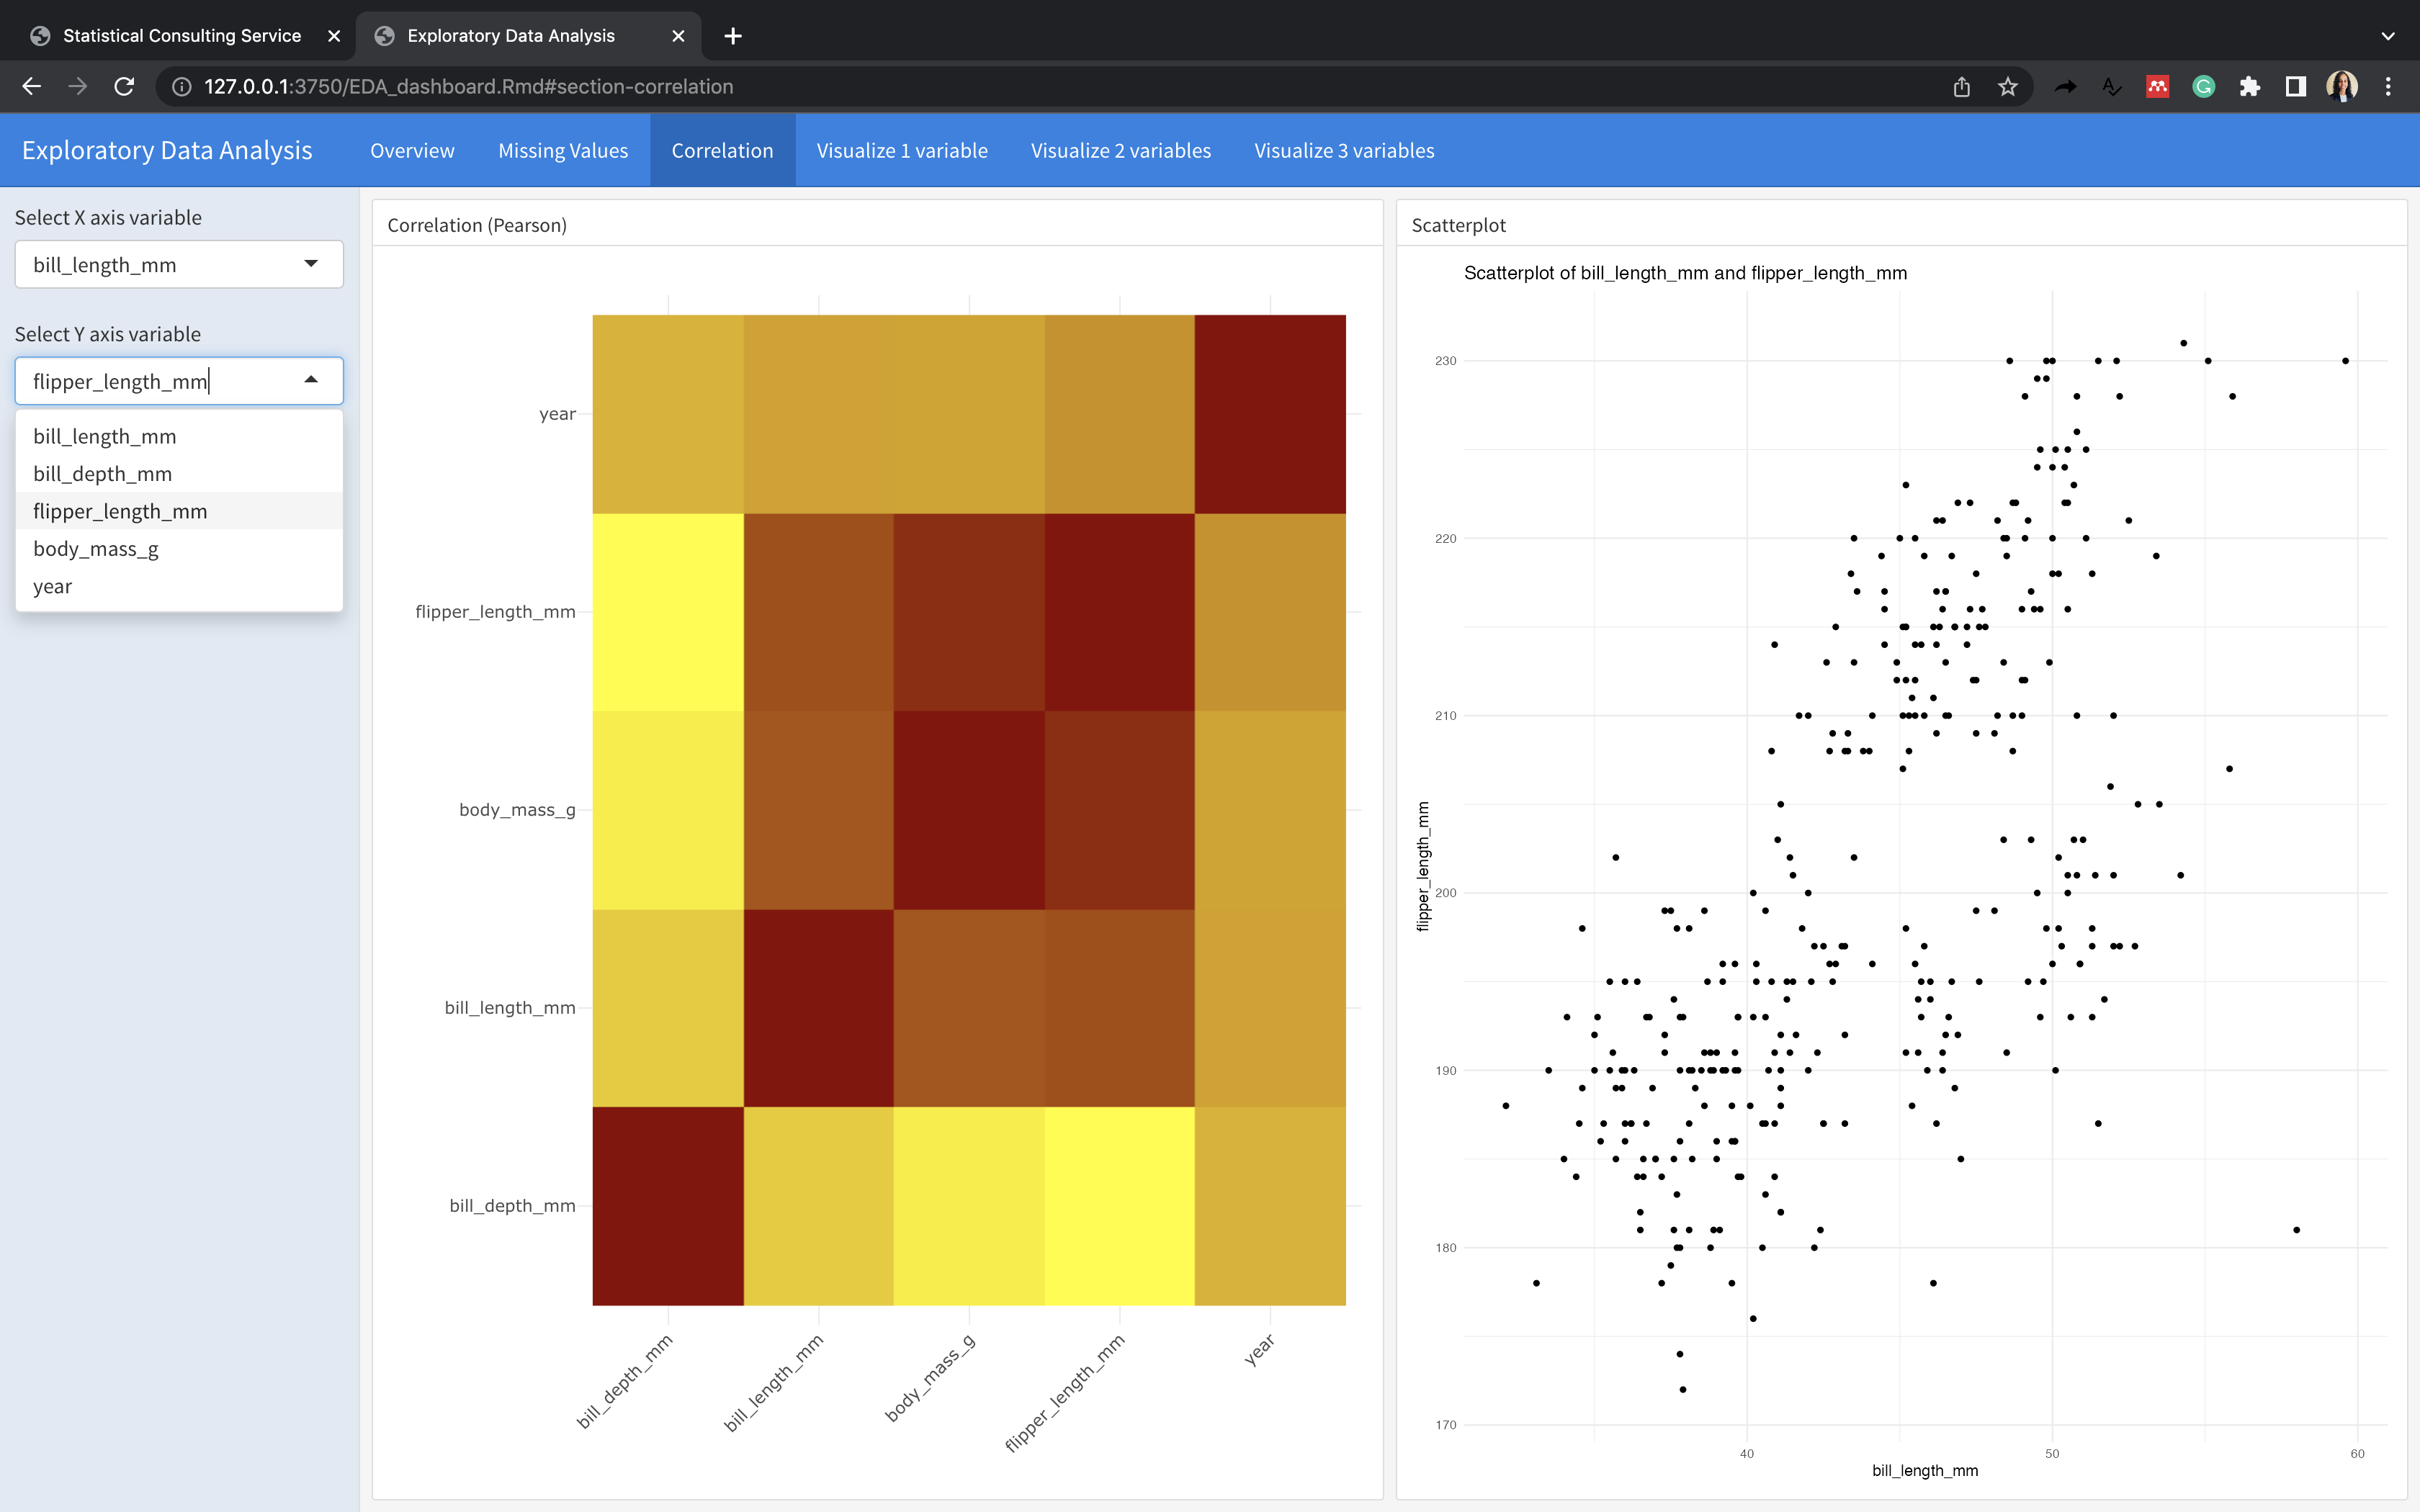
Task: Select body_mass_g from dropdown list
Action: tap(96, 549)
